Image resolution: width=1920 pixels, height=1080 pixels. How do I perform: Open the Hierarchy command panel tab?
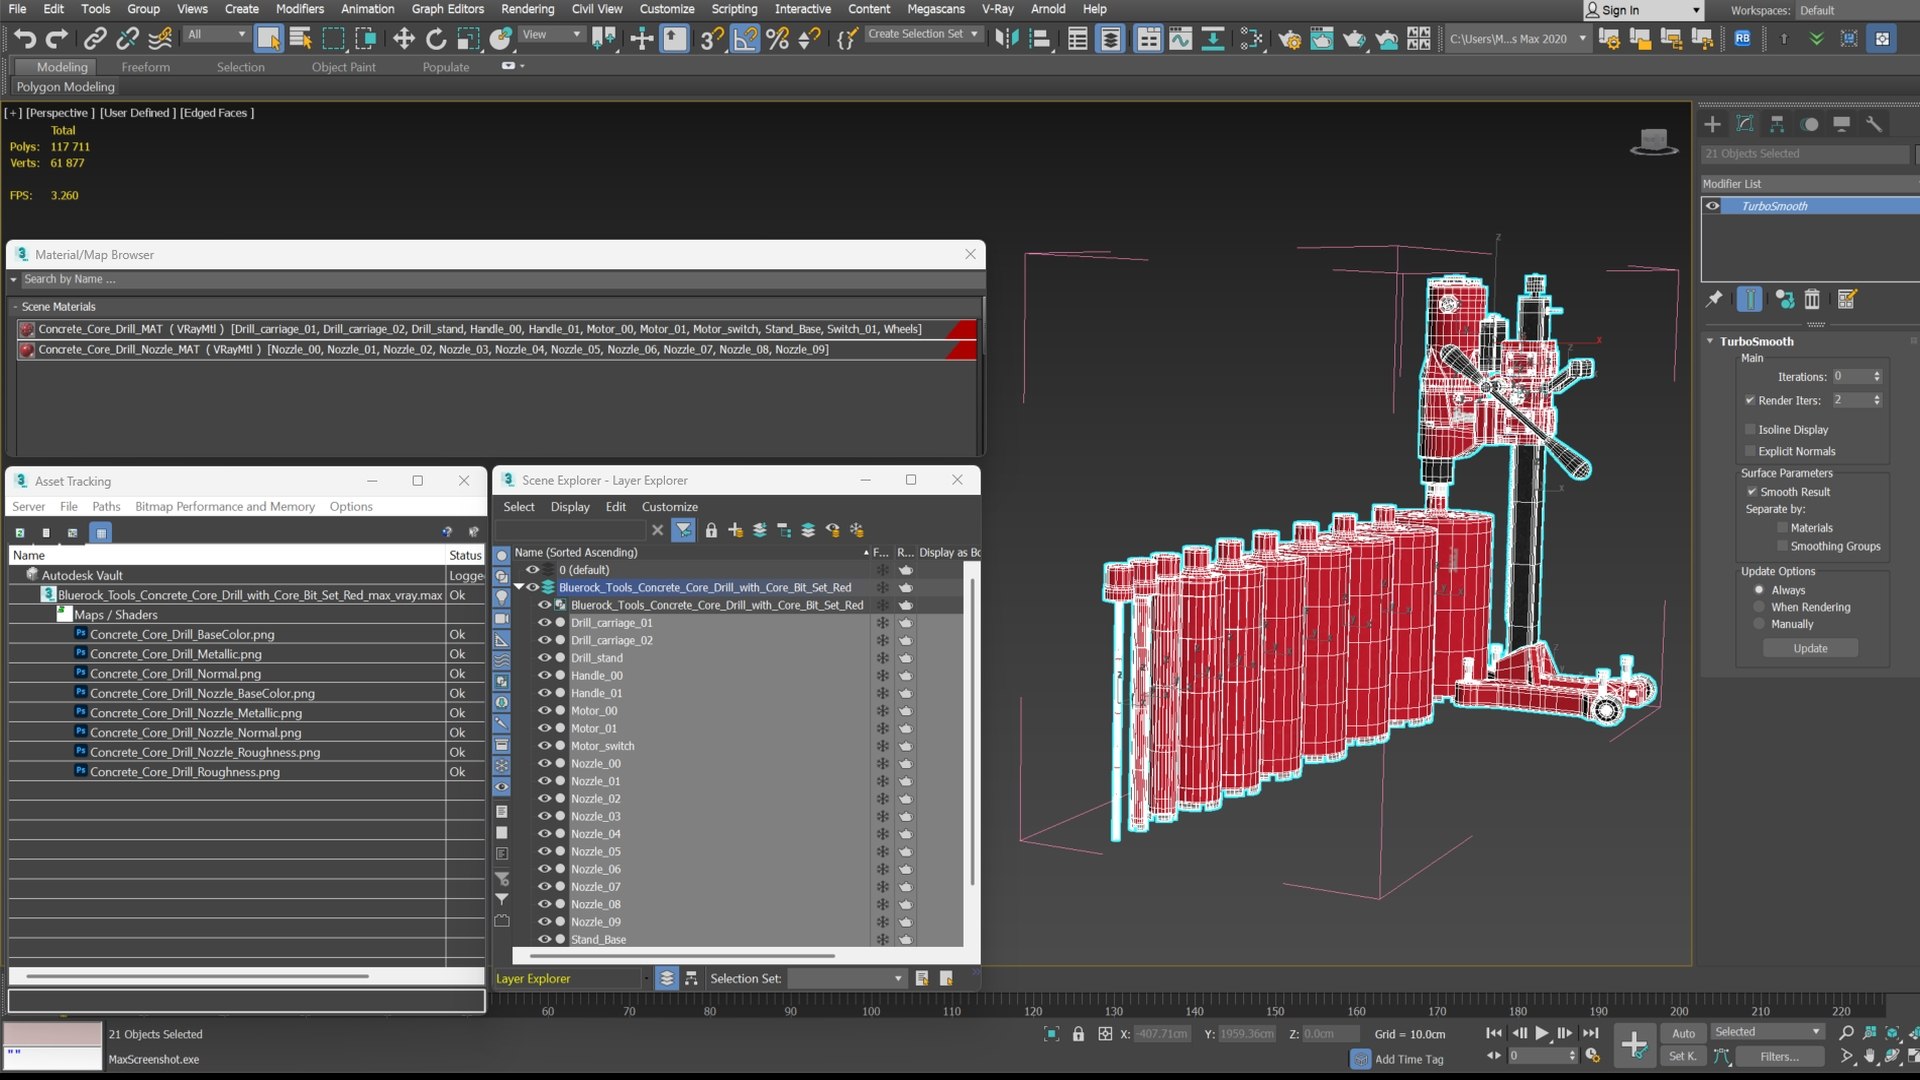[1777, 124]
